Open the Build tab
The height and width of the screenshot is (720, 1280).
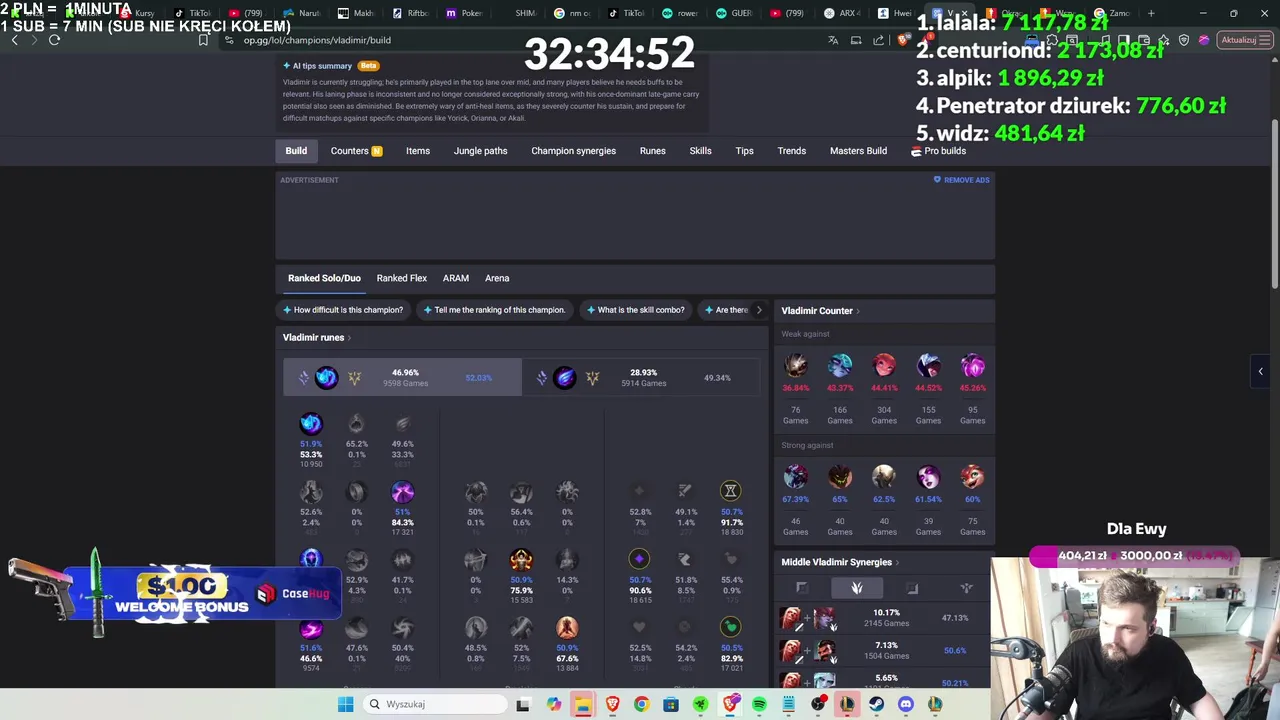pos(296,151)
